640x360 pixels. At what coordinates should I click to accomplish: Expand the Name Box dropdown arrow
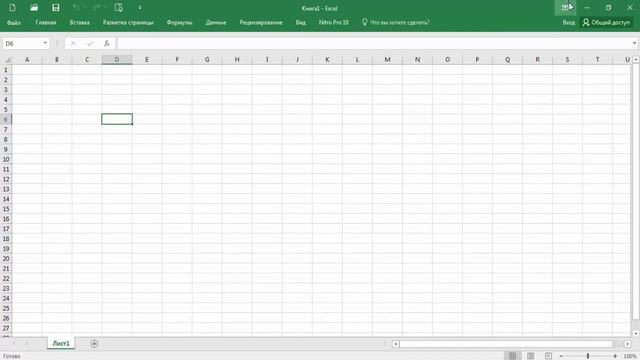pos(45,43)
